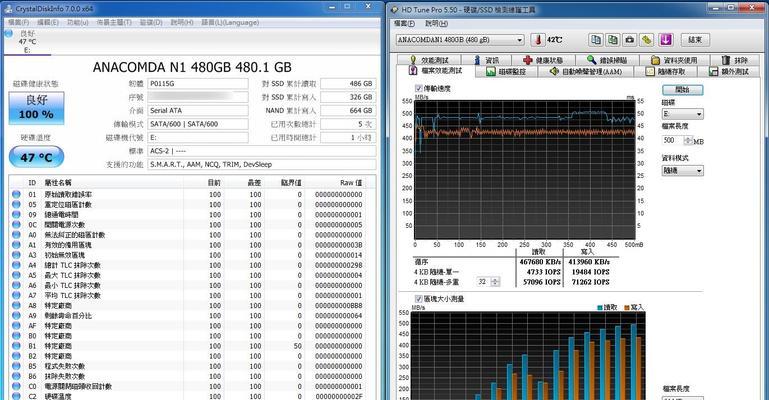The height and width of the screenshot is (400, 769).
Task: Click the 結束 exit button in HD Tune
Action: tap(694, 40)
